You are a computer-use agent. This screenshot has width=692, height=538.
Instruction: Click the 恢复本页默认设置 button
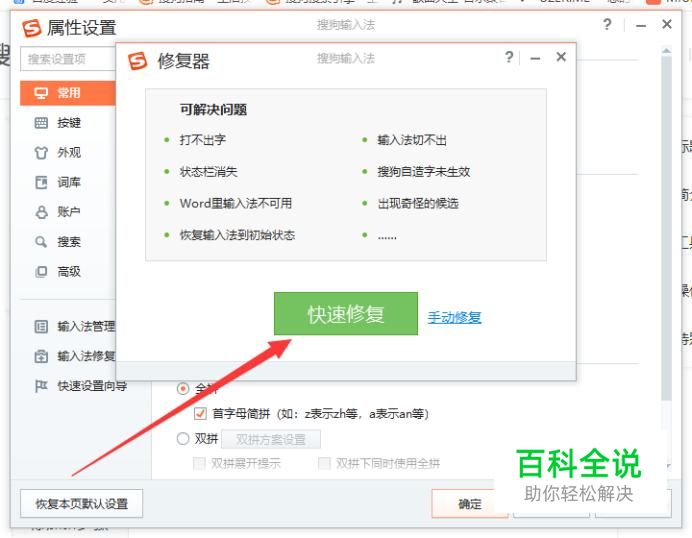coord(82,504)
